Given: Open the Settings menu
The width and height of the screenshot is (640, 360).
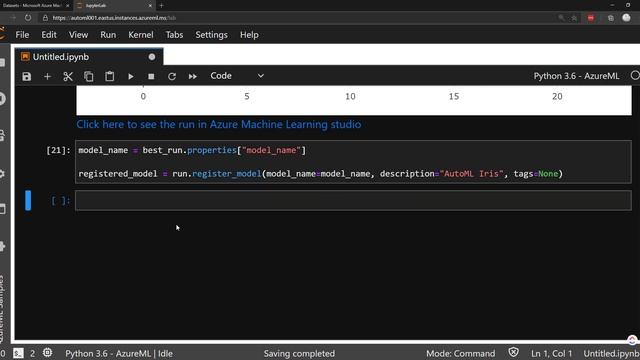Looking at the screenshot, I should (x=211, y=35).
